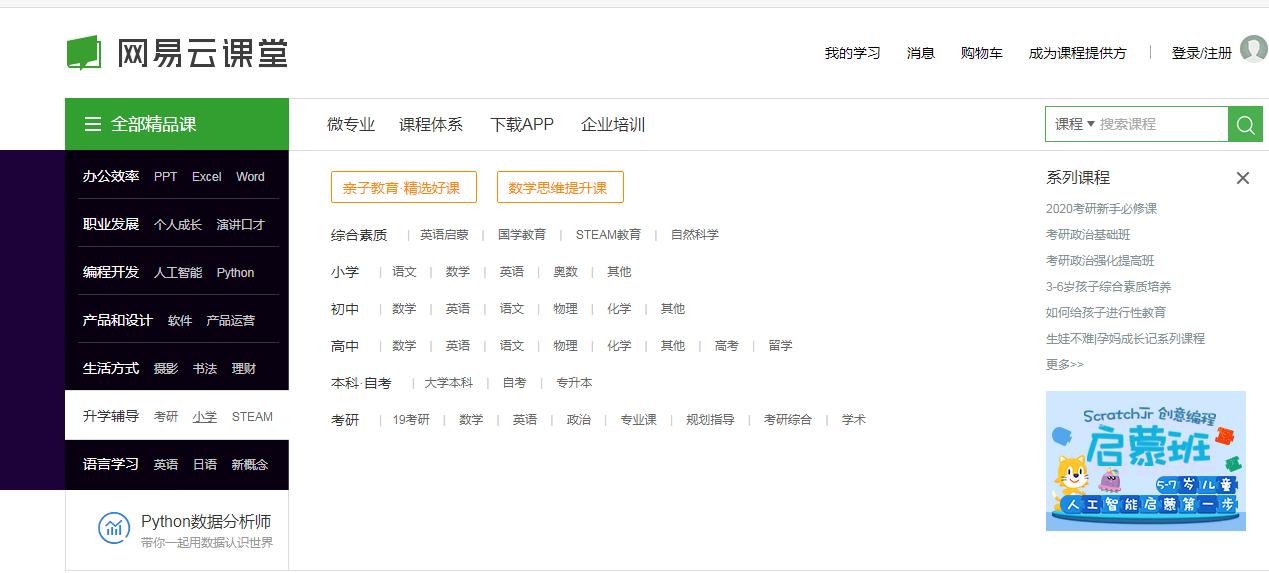Select 升学辅导 category
The width and height of the screenshot is (1269, 573).
click(111, 416)
